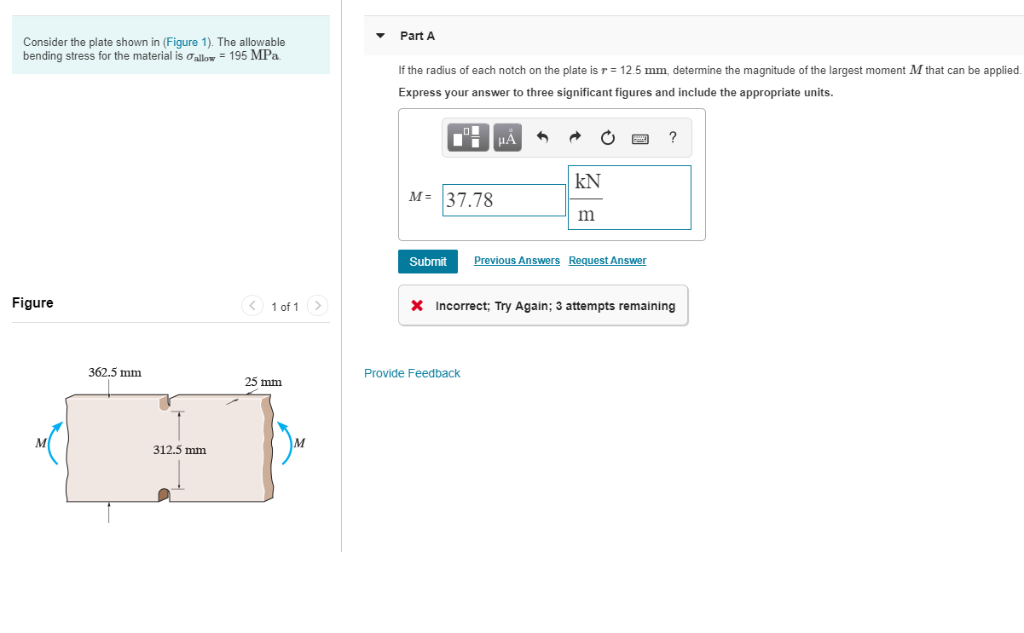Viewport: 1024px width, 633px height.
Task: Open the help question mark
Action: point(673,137)
